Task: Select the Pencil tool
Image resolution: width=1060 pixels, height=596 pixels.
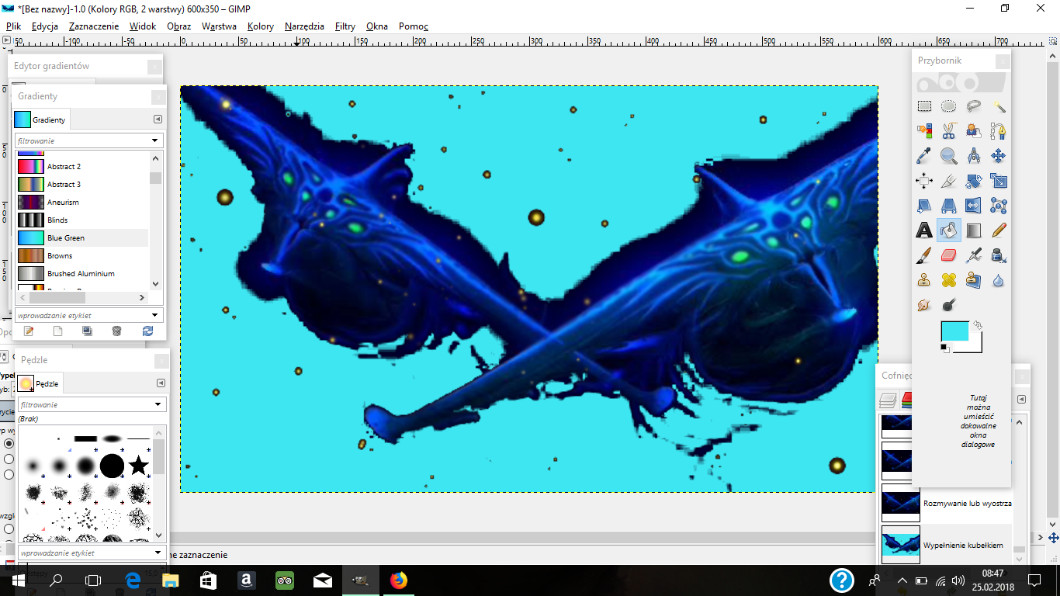Action: click(998, 231)
